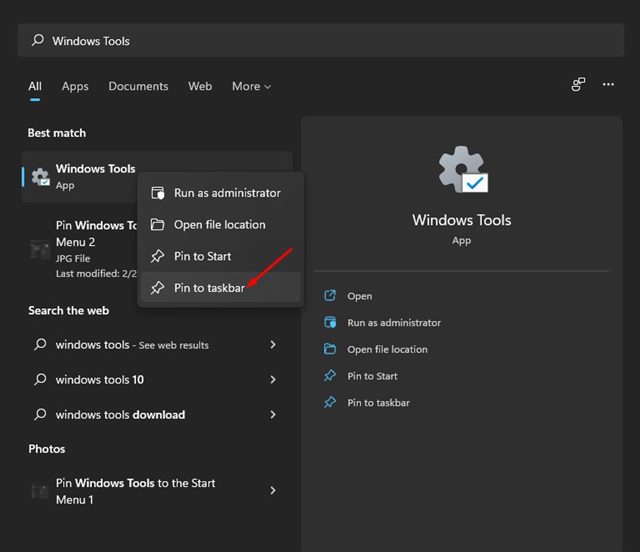
Task: Click the search across devices icon
Action: click(578, 85)
